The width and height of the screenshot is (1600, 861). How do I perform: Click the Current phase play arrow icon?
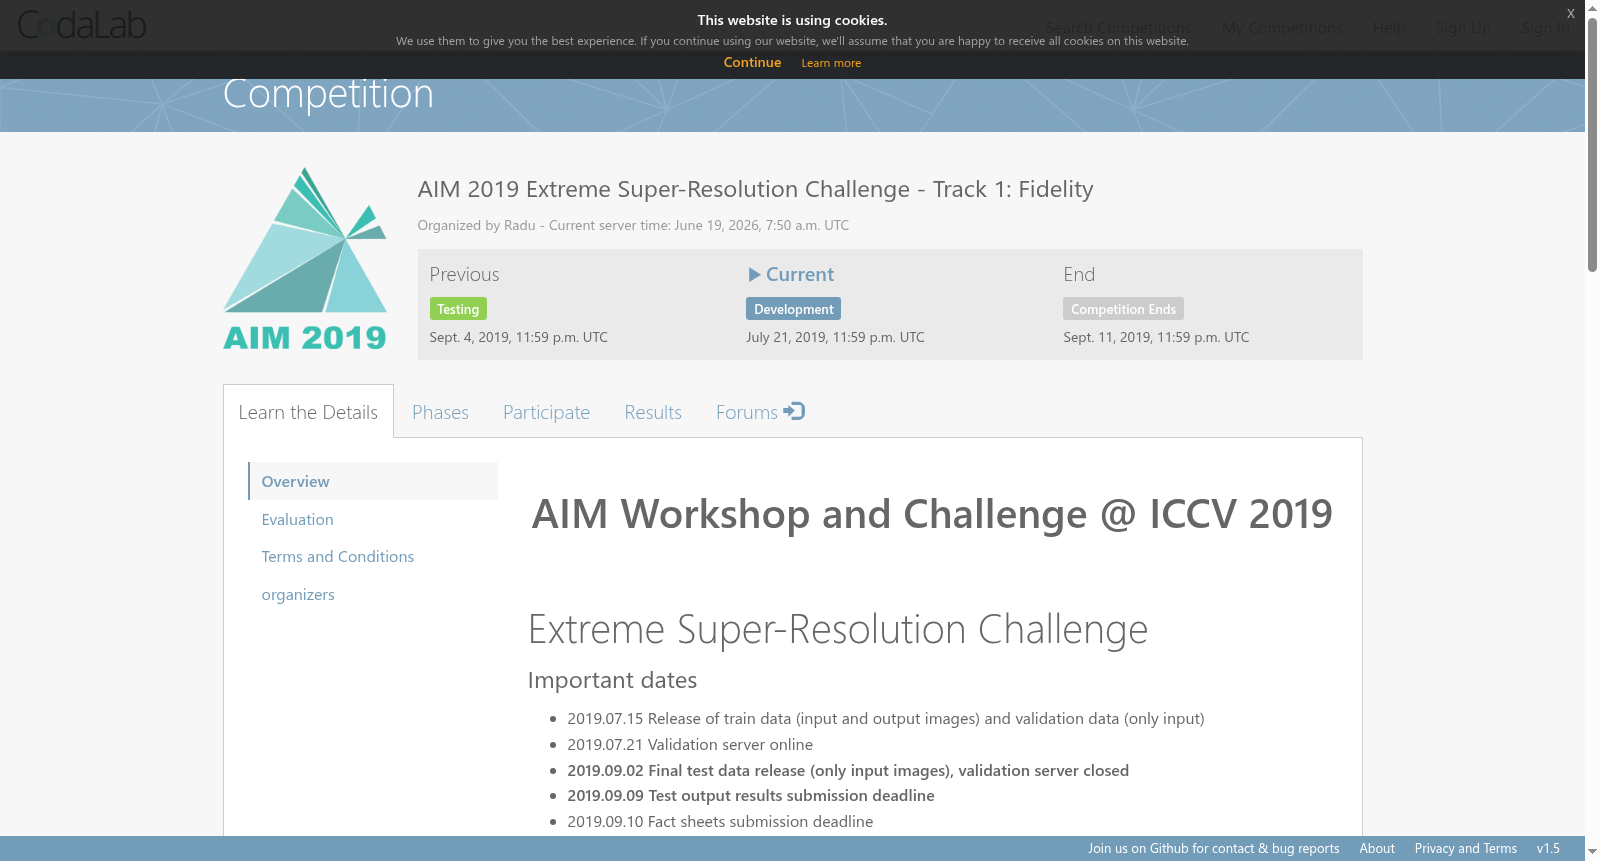point(754,274)
